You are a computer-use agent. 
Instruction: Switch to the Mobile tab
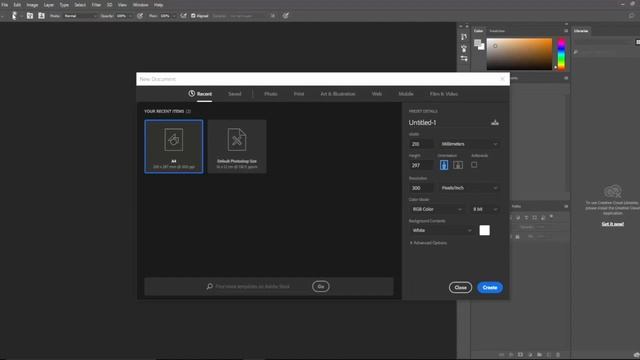point(406,94)
